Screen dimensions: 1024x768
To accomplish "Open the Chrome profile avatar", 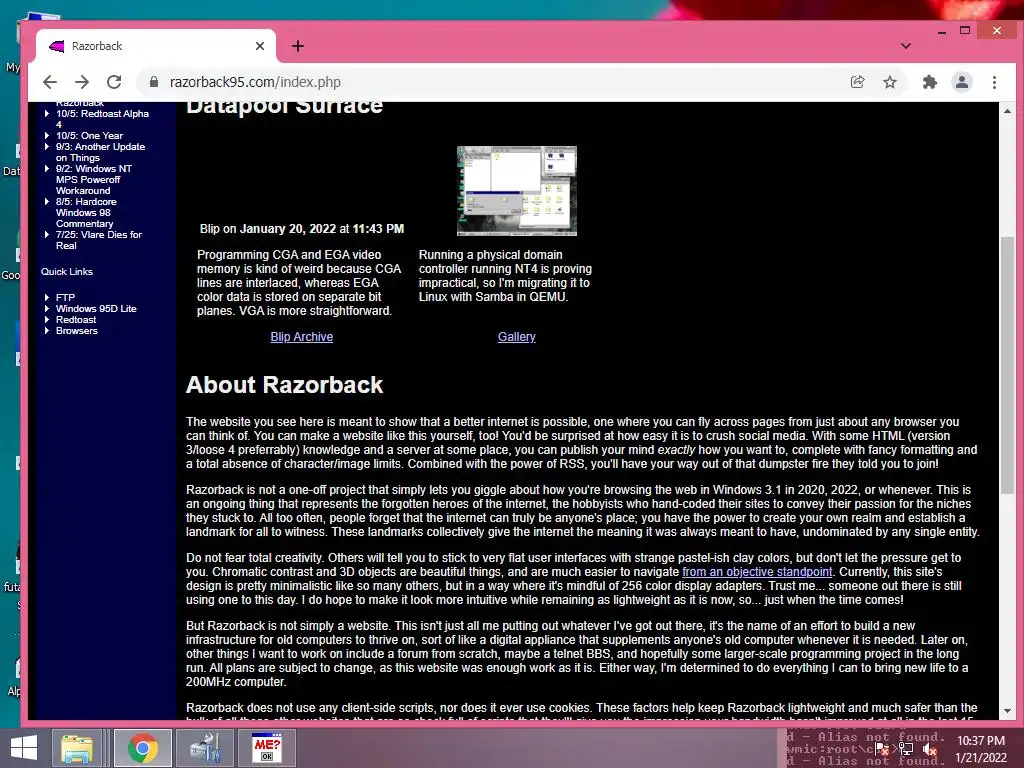I will (x=961, y=82).
